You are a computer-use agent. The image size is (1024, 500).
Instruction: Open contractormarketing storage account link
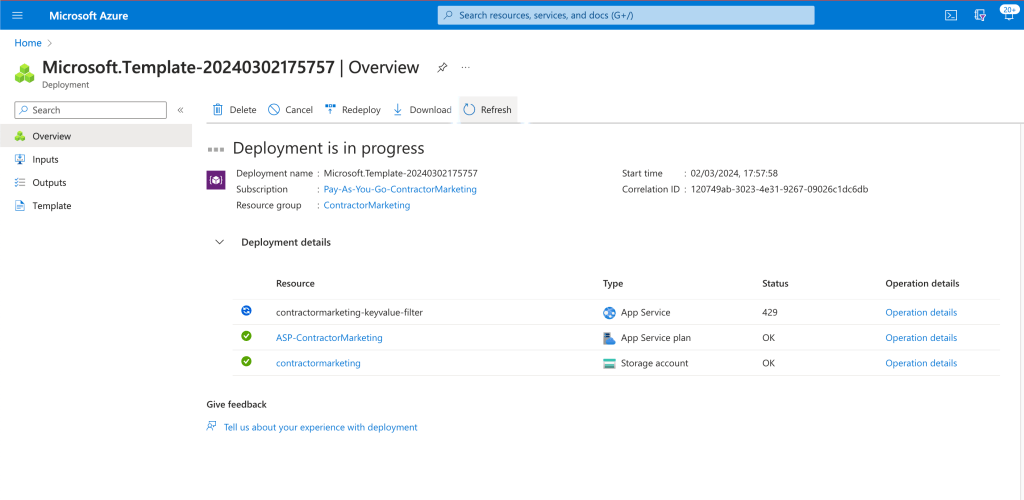[x=318, y=363]
